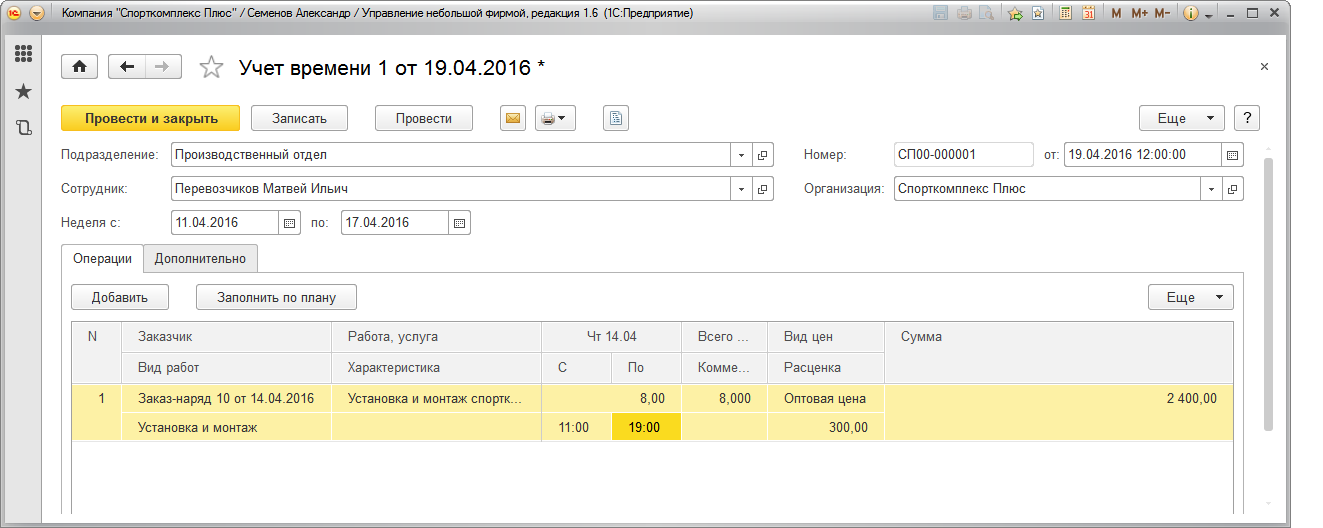This screenshot has height=528, width=1323.
Task: Expand the Подразделение dropdown list
Action: click(742, 155)
